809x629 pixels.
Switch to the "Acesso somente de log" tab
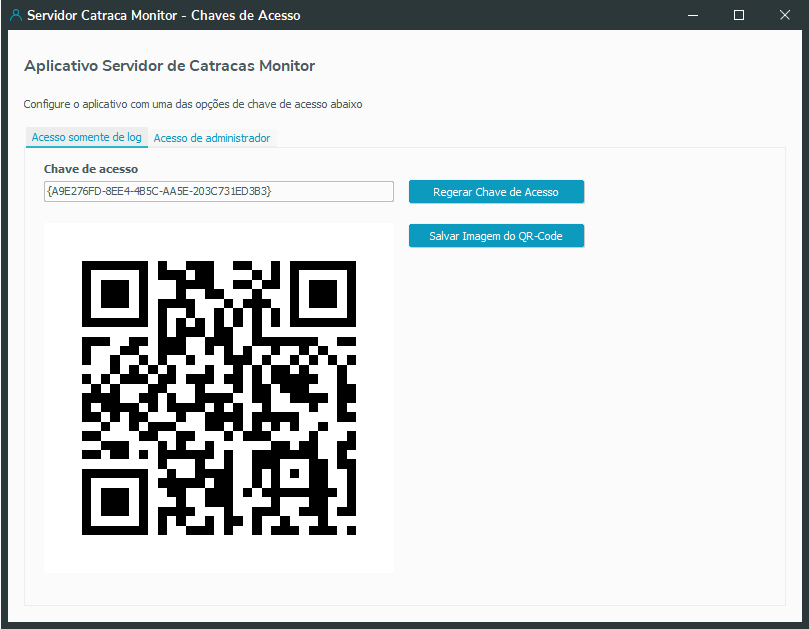(x=87, y=137)
